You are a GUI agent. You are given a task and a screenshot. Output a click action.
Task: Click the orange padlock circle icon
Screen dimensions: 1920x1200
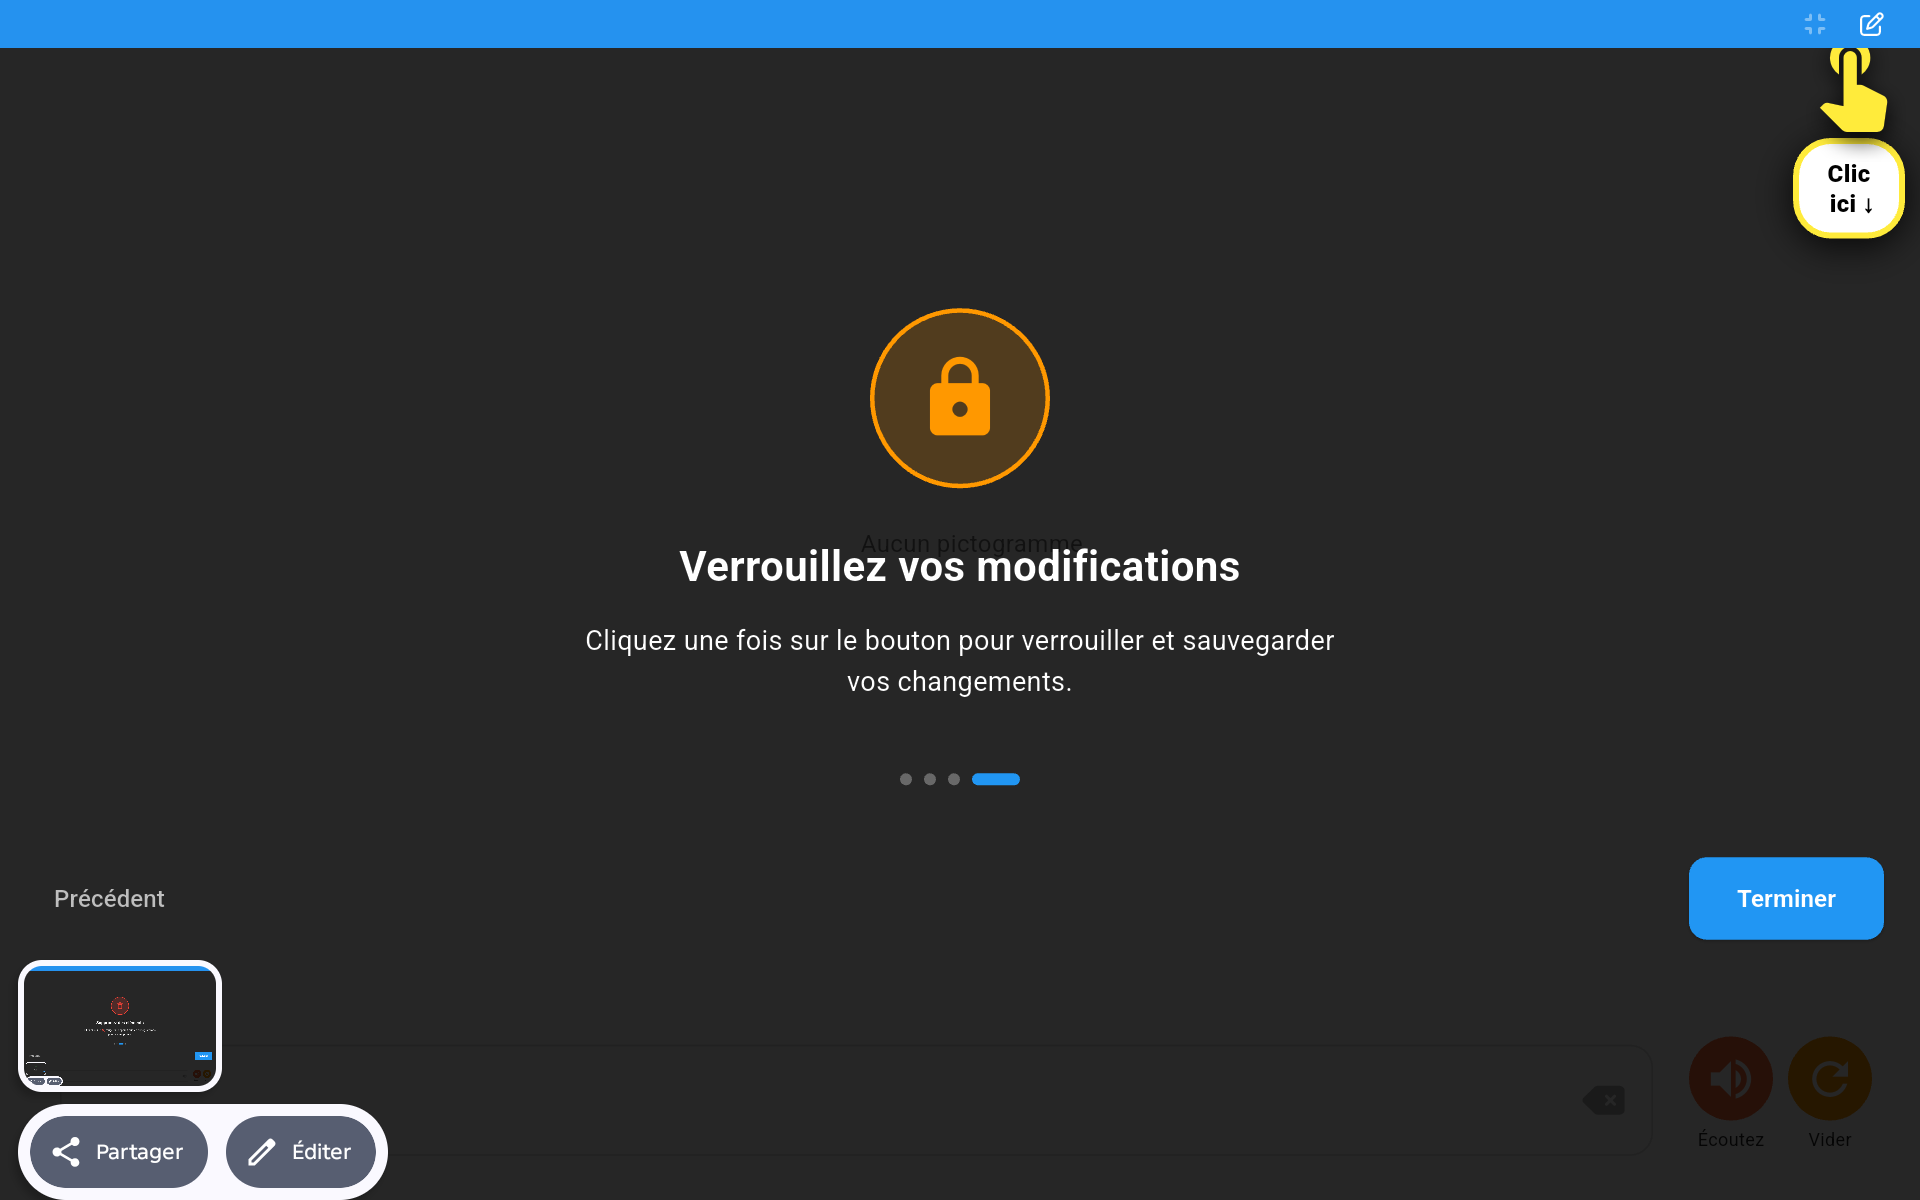(960, 398)
